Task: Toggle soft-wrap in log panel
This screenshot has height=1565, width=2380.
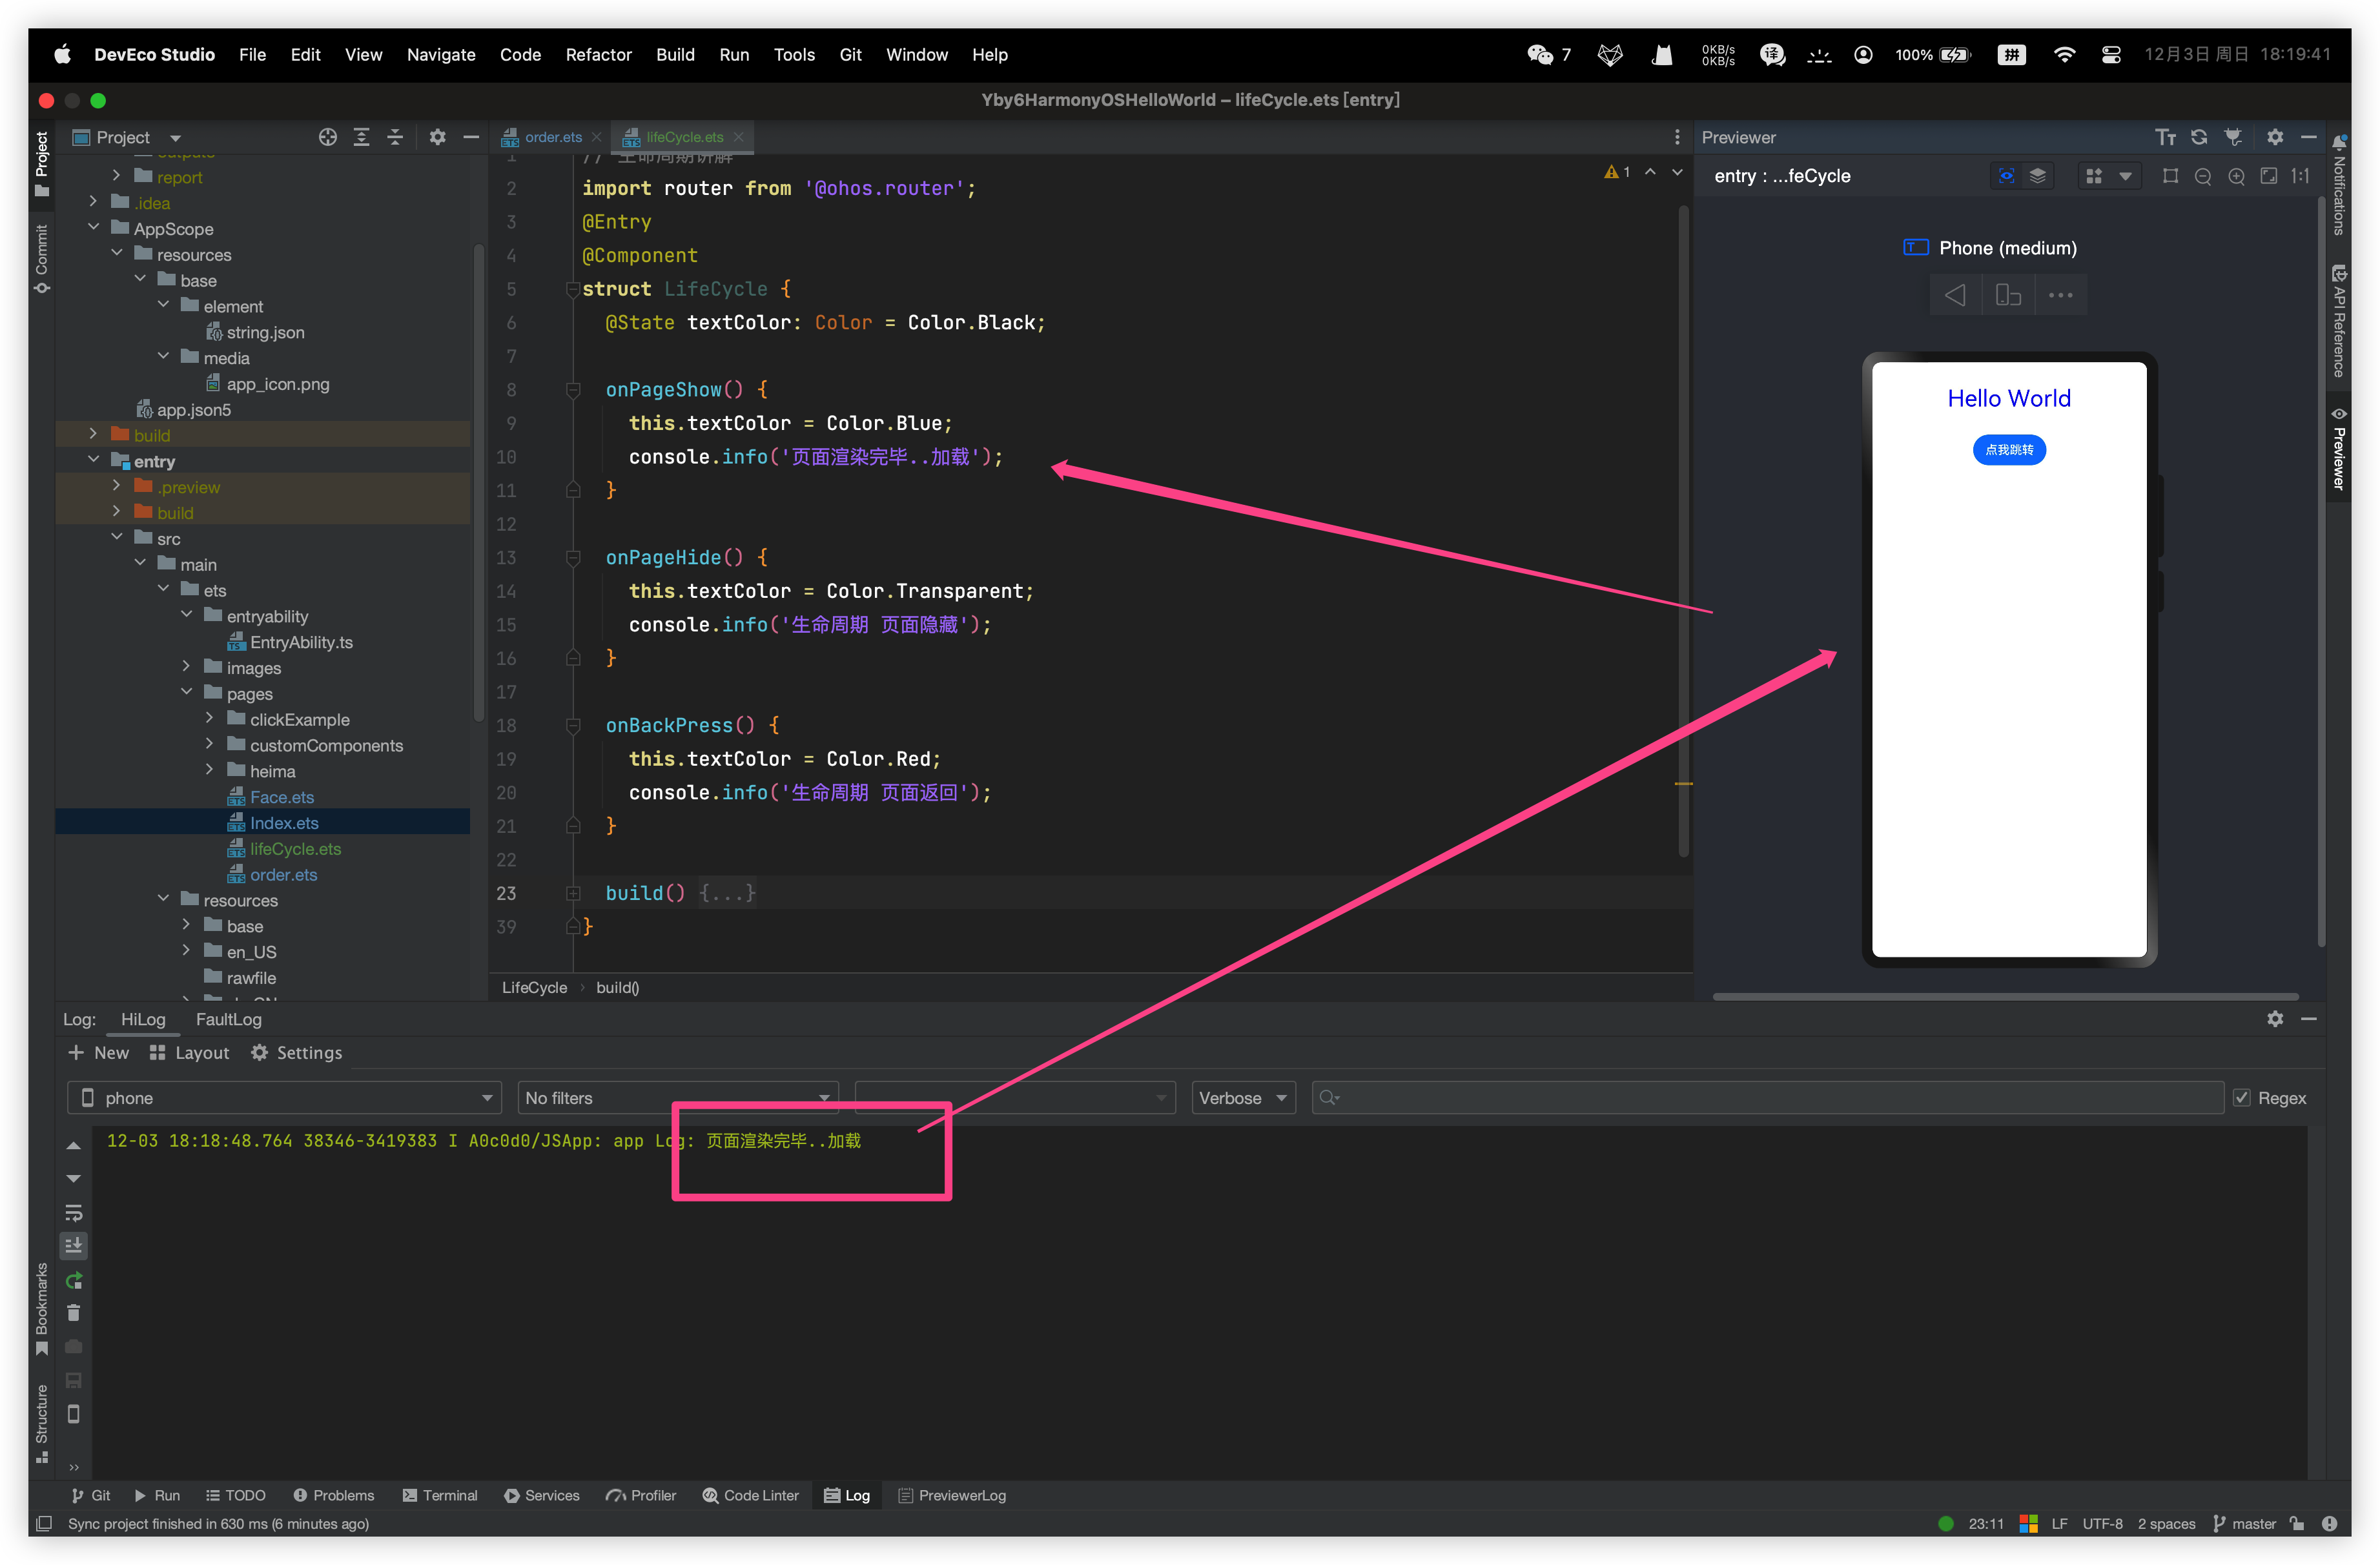Action: coord(74,1213)
